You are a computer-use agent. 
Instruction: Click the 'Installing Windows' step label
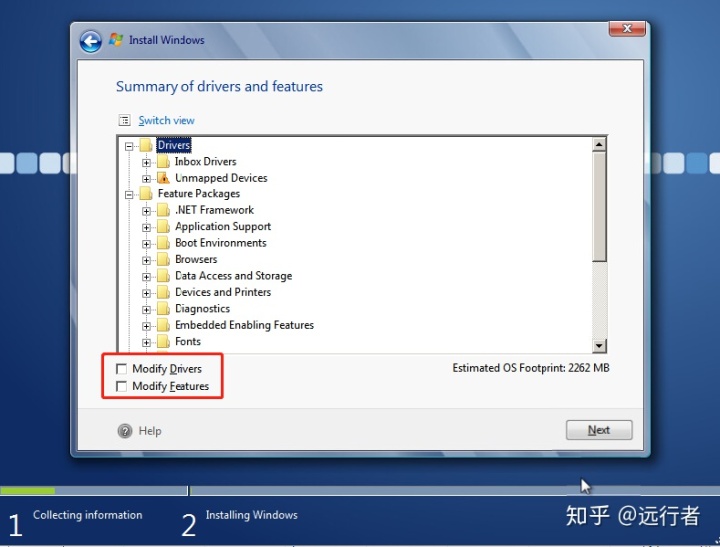pyautogui.click(x=252, y=515)
